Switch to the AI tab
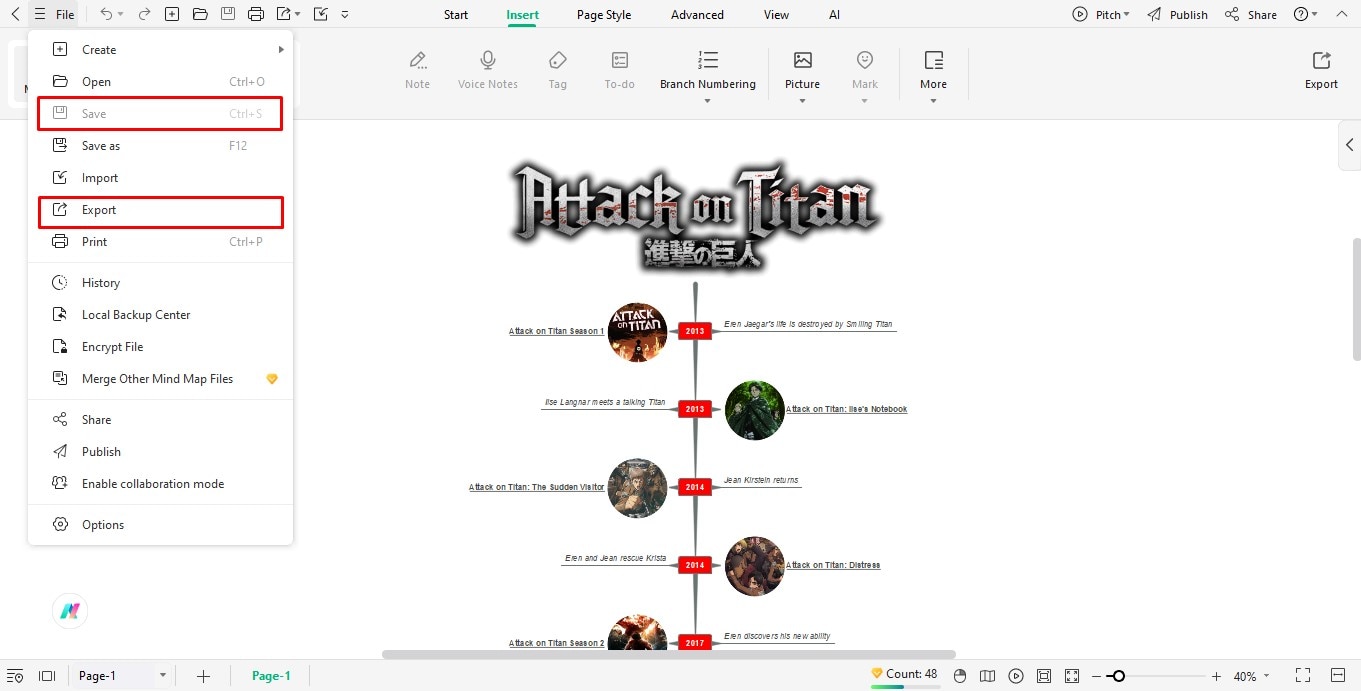 [834, 15]
